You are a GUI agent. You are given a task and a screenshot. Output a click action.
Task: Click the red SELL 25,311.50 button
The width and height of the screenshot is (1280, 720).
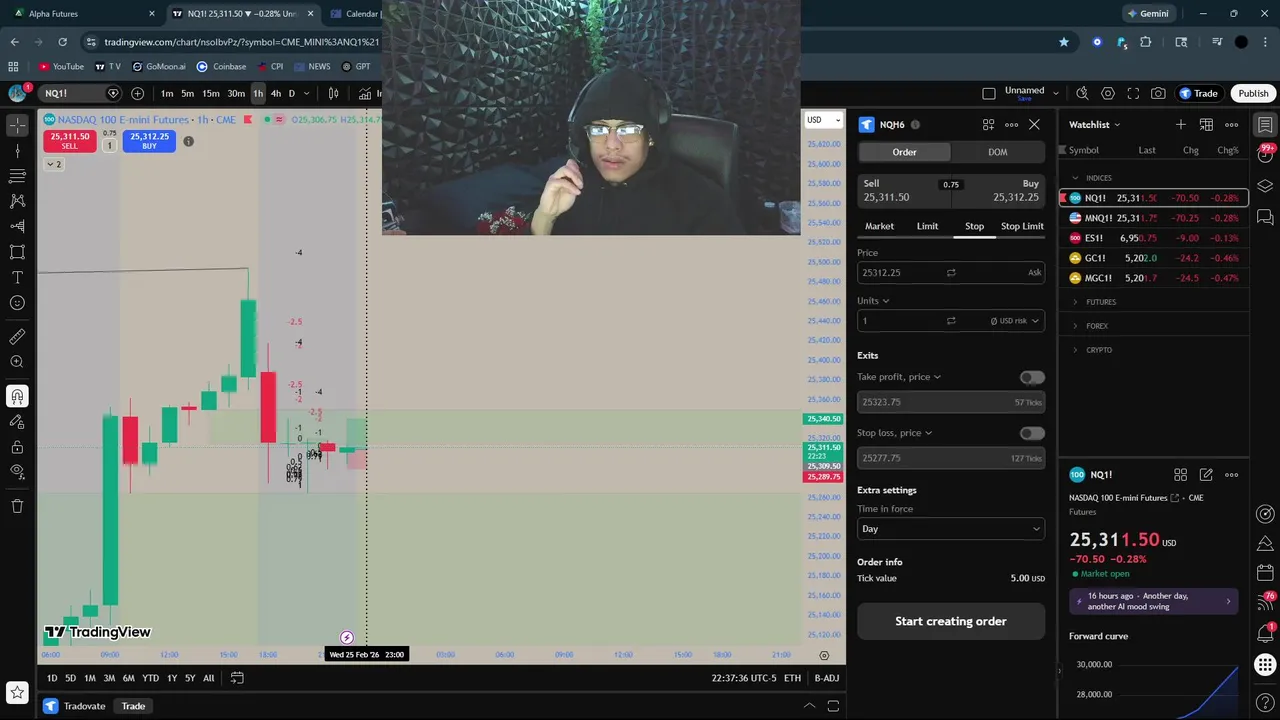pos(70,141)
